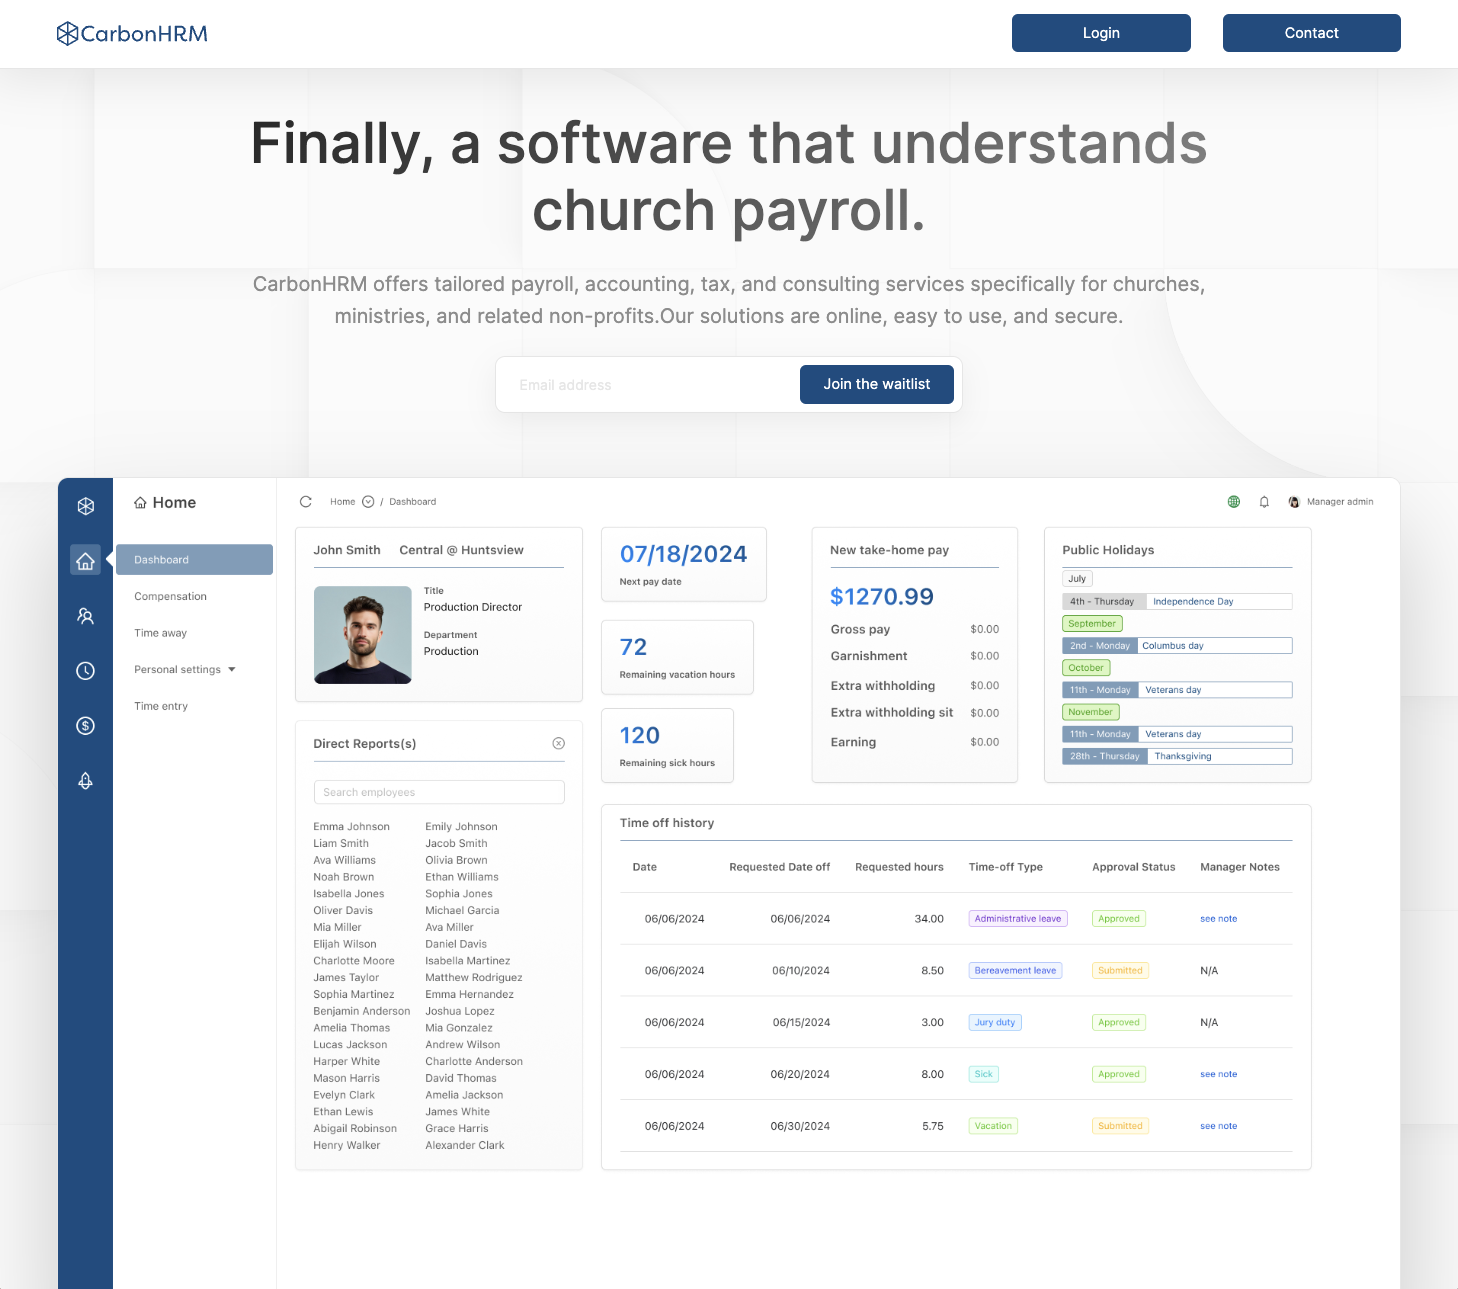Screen dimensions: 1458x1289
Task: Click 72 remaining vacation hours
Action: click(633, 647)
